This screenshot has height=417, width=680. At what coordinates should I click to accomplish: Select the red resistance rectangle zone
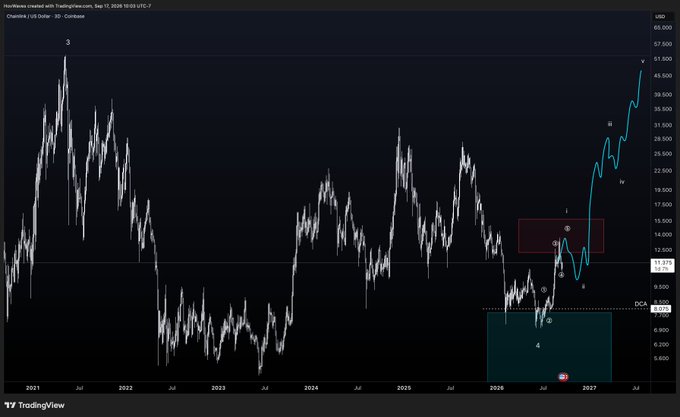click(x=561, y=236)
